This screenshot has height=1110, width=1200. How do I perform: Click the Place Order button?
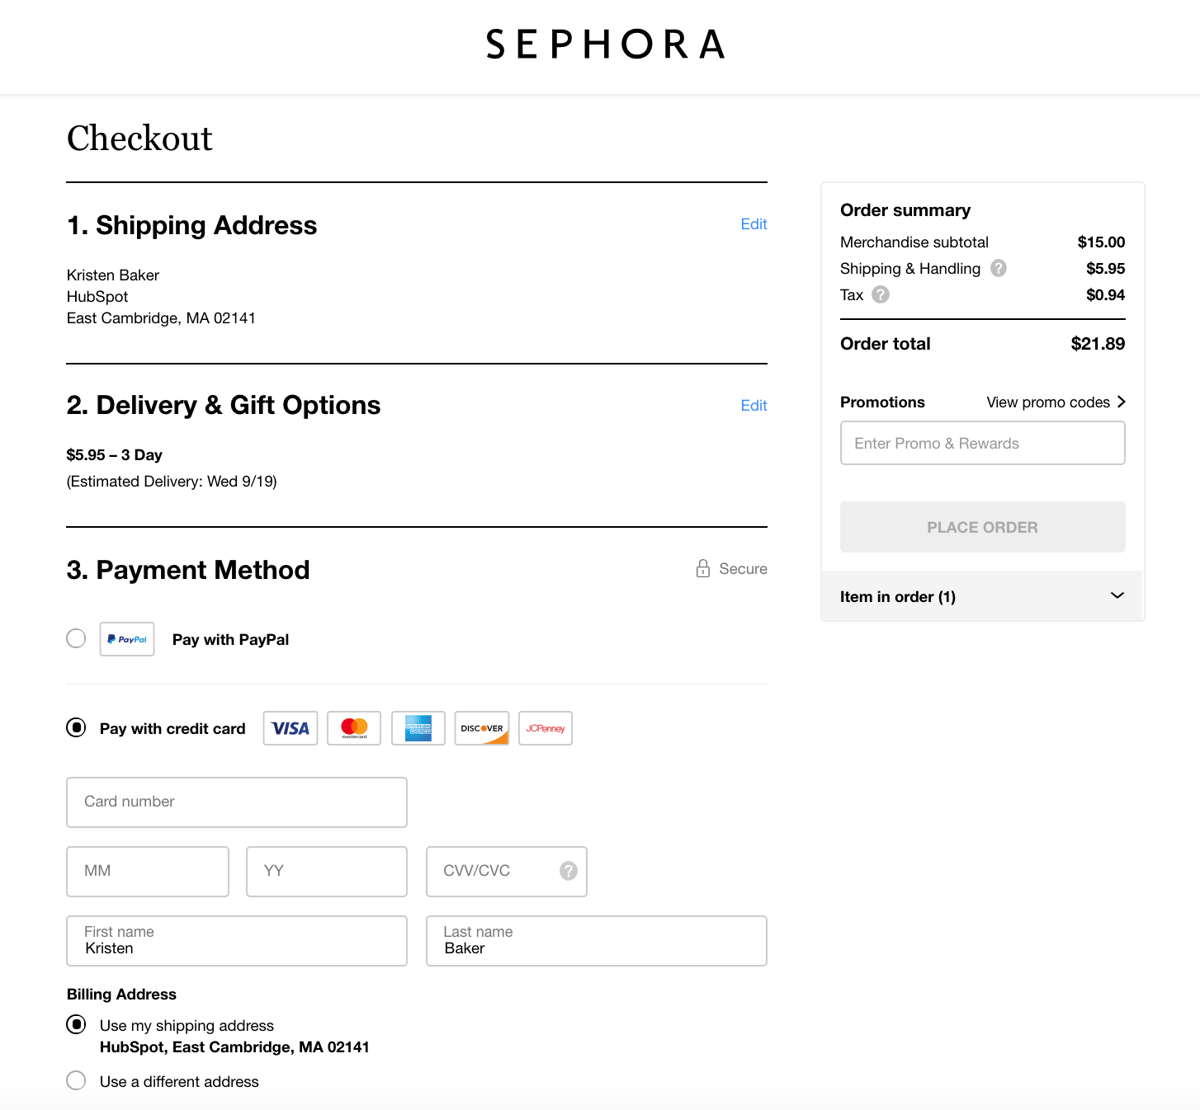pyautogui.click(x=982, y=527)
